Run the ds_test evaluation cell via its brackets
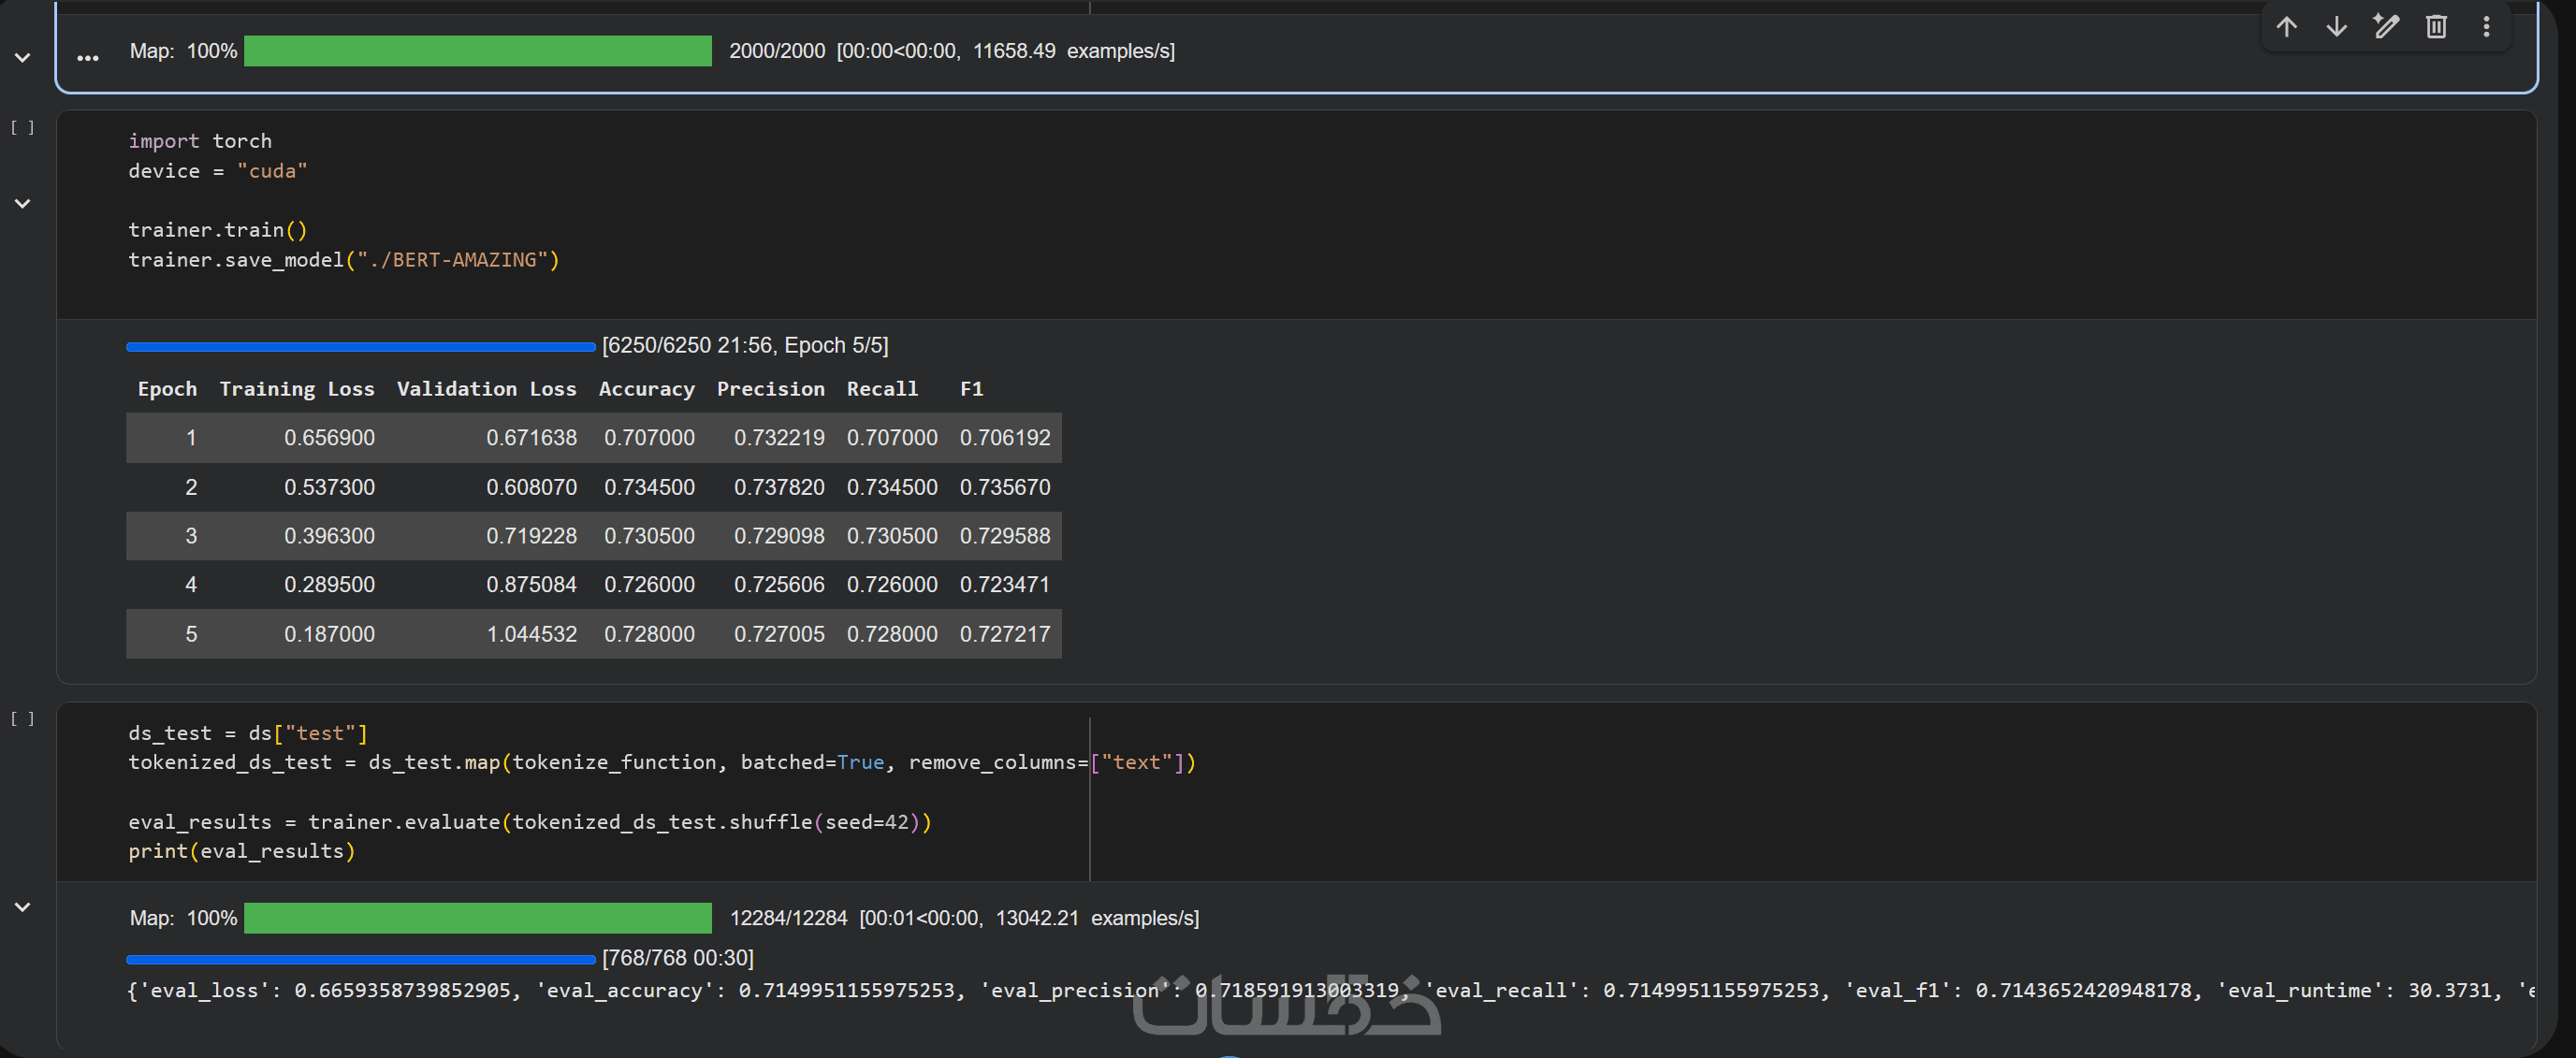2576x1058 pixels. click(x=22, y=719)
